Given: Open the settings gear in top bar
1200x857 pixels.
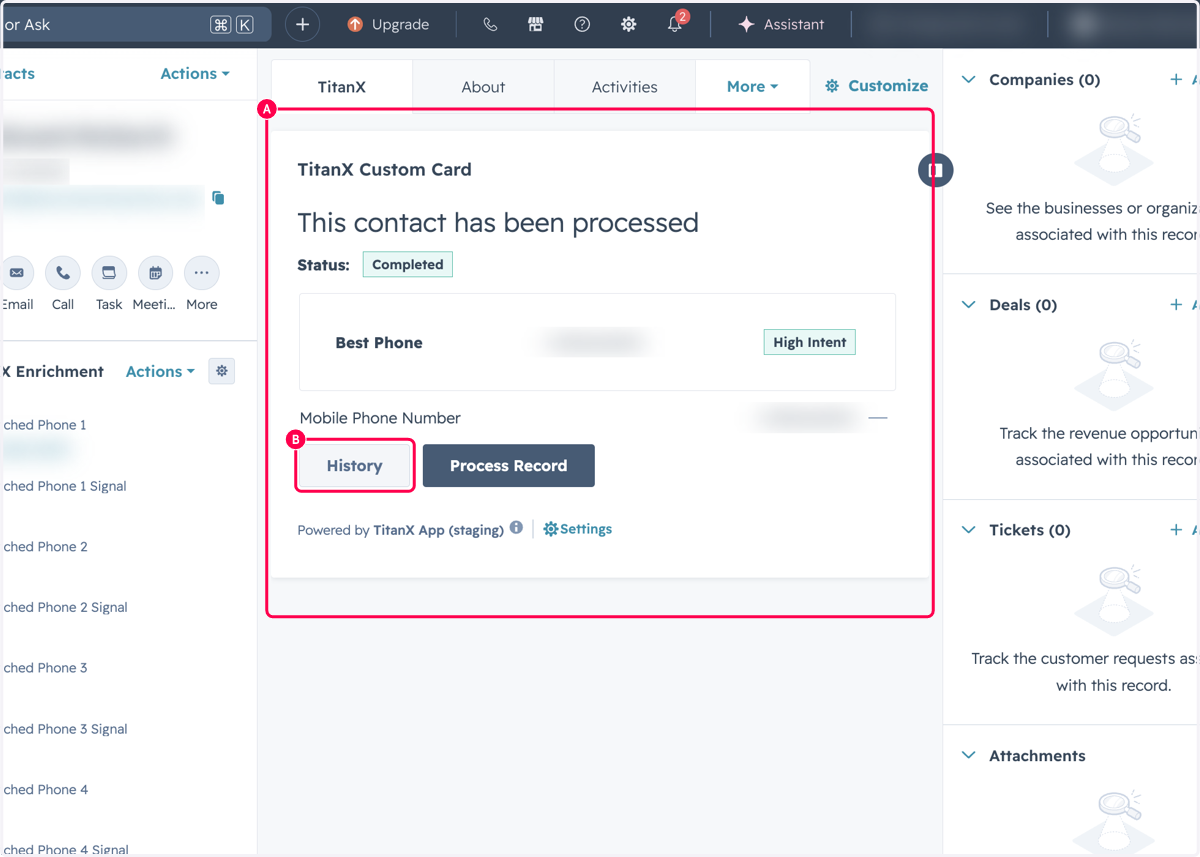Looking at the screenshot, I should [x=628, y=25].
